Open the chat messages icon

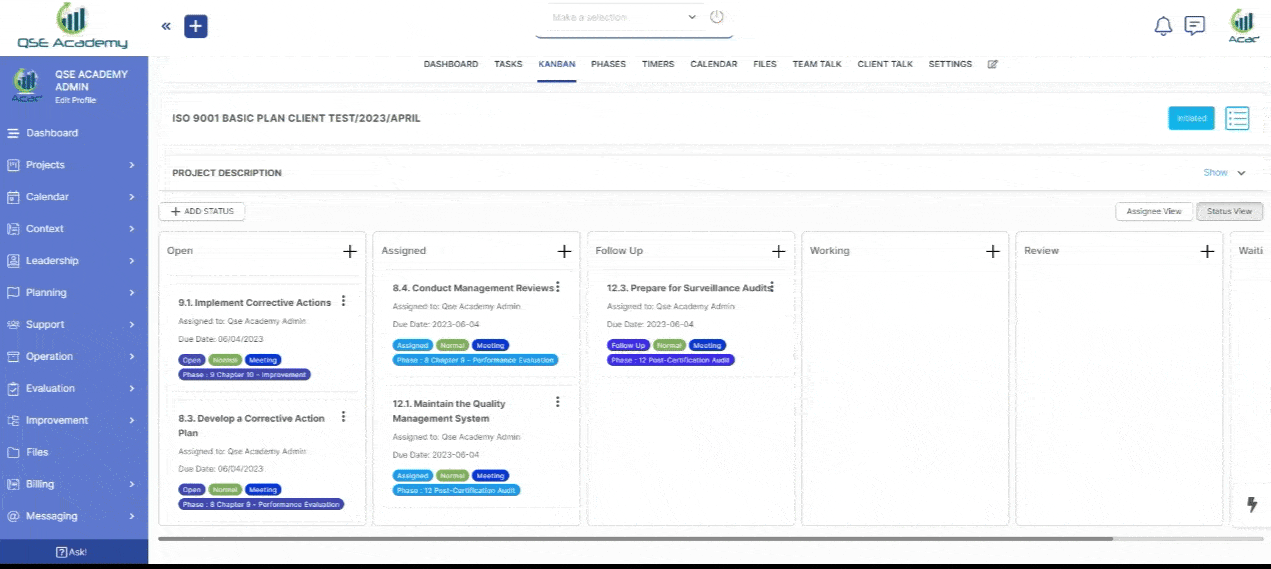(1195, 26)
